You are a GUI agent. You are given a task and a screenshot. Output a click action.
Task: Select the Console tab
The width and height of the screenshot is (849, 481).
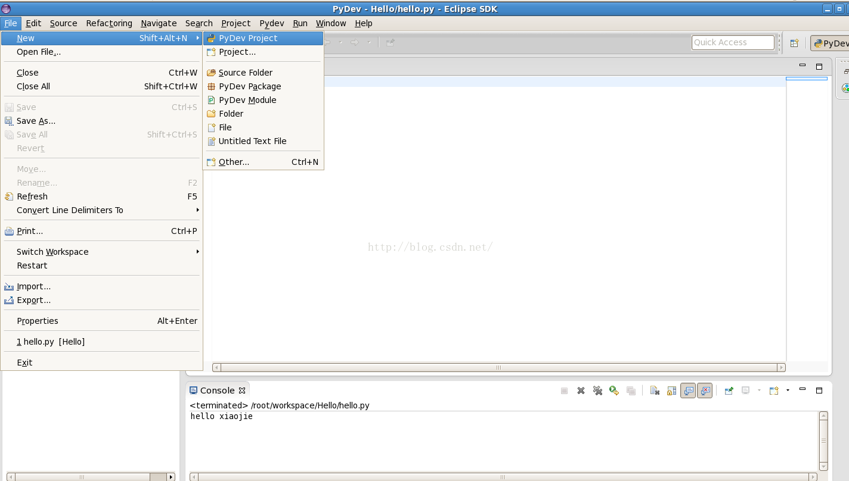click(217, 391)
